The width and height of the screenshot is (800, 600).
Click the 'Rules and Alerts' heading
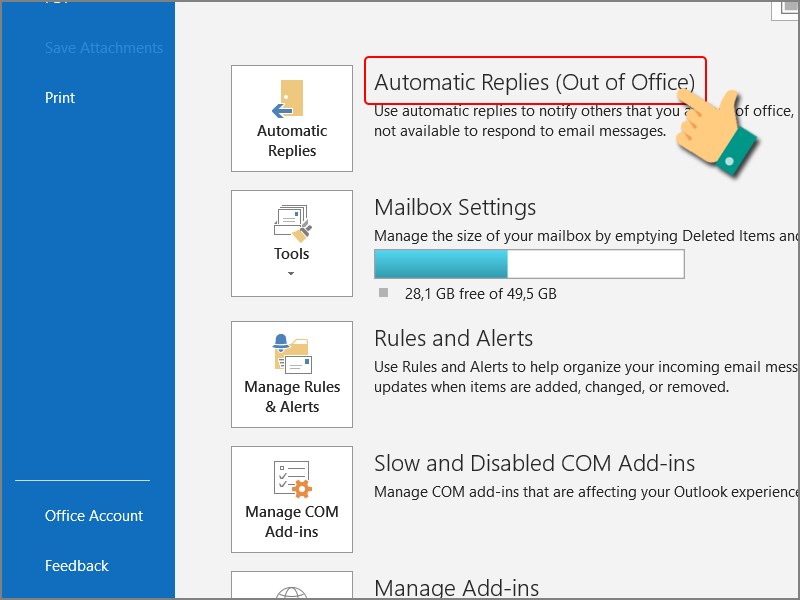(454, 338)
